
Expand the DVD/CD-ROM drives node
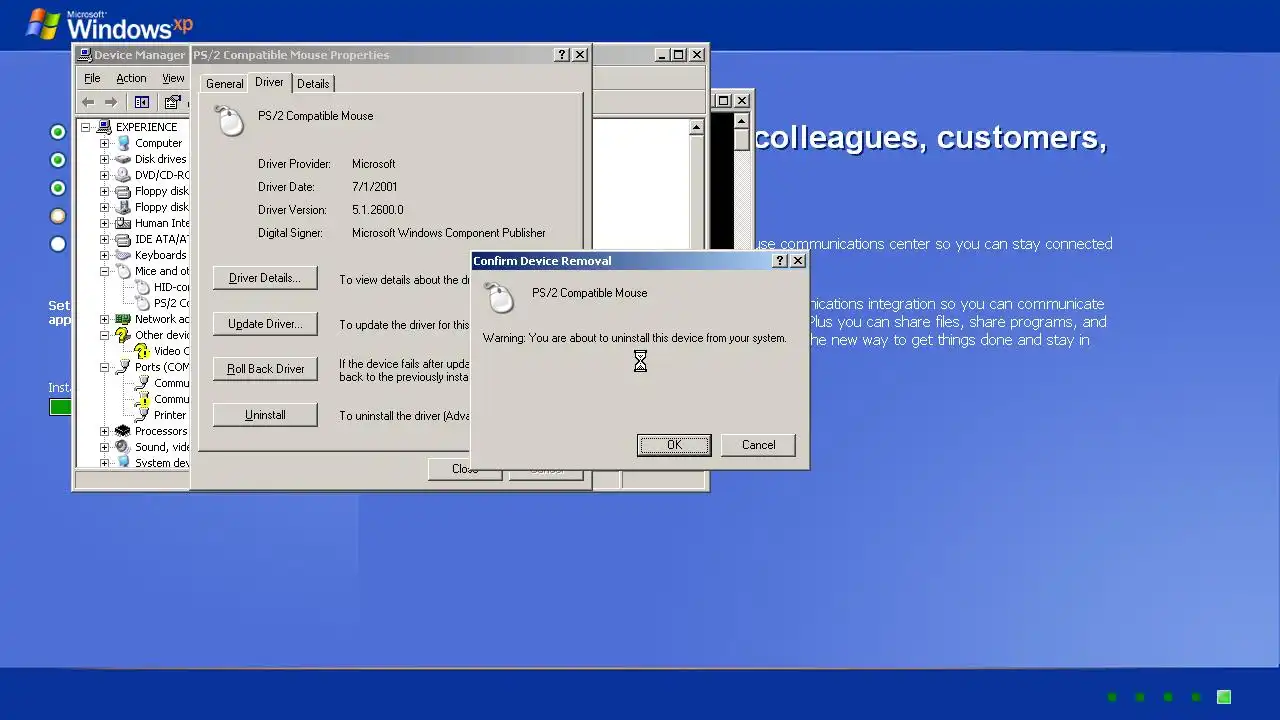click(x=104, y=175)
